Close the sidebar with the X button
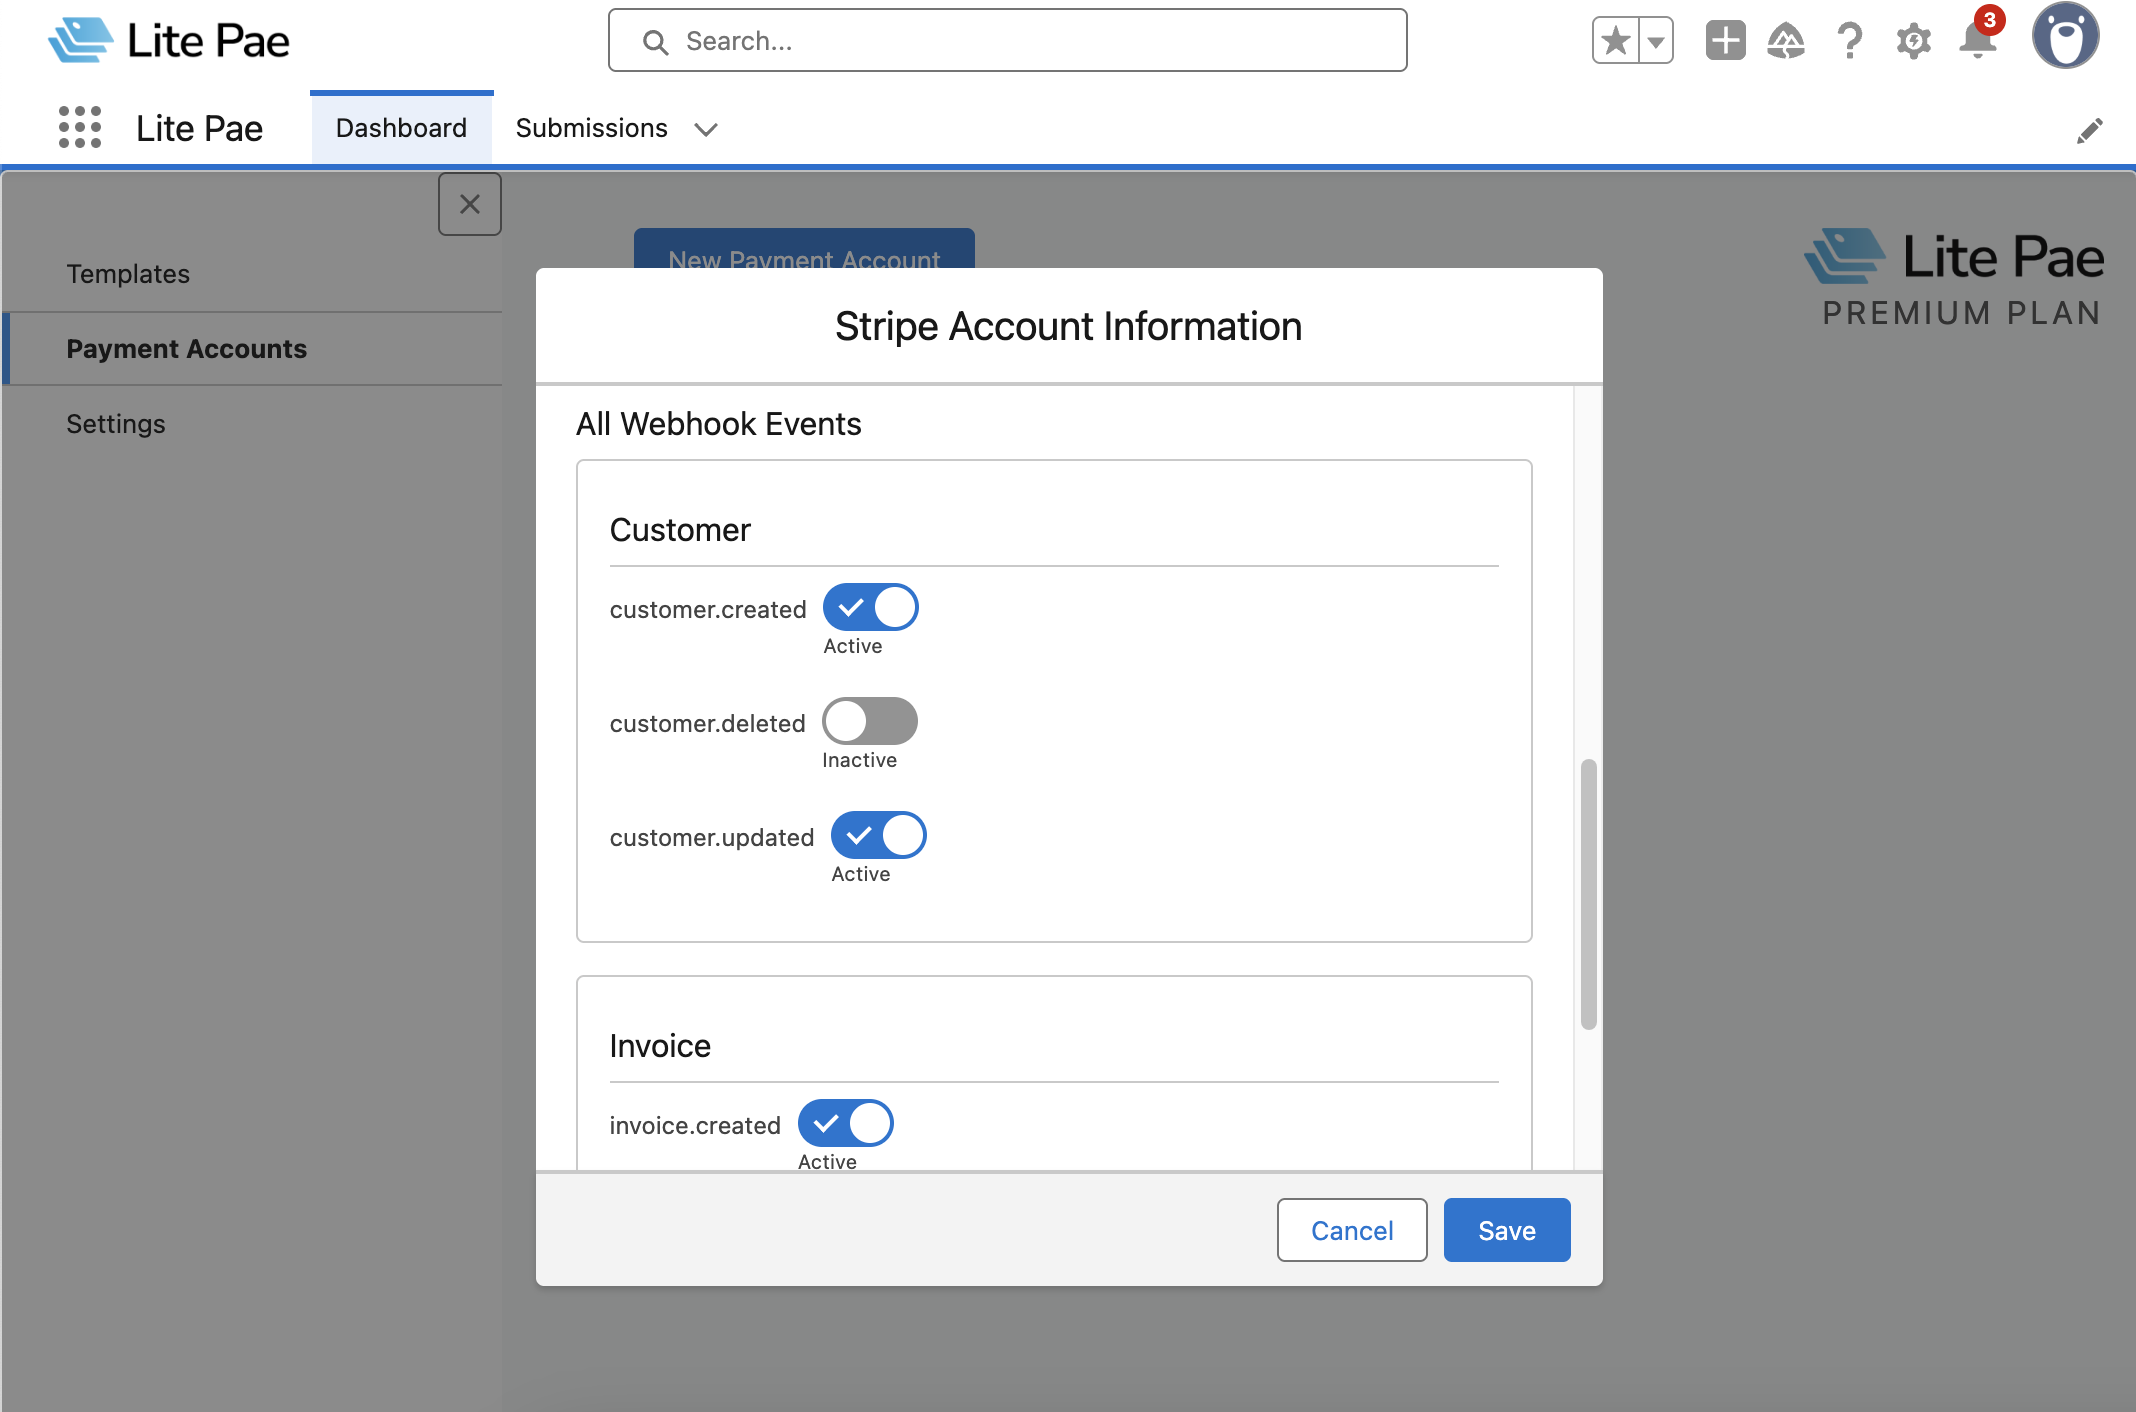 [470, 204]
